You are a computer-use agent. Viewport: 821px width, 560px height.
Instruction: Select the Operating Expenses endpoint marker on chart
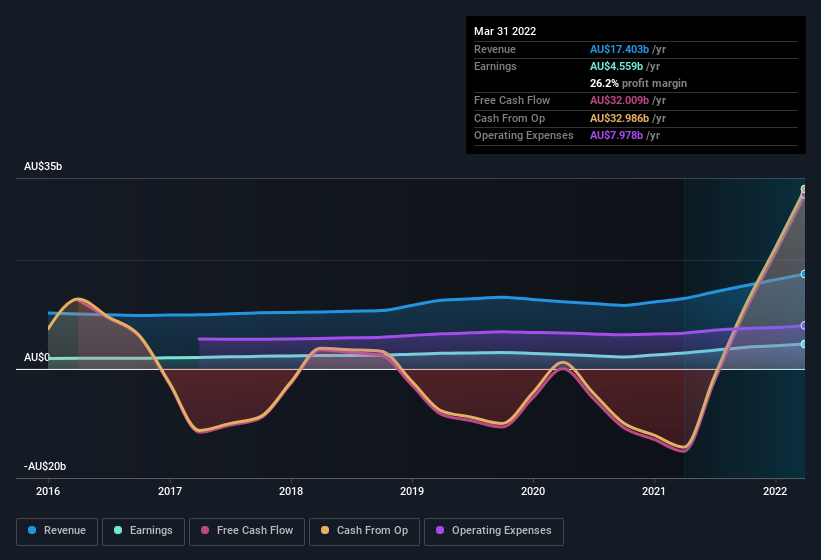tap(804, 326)
